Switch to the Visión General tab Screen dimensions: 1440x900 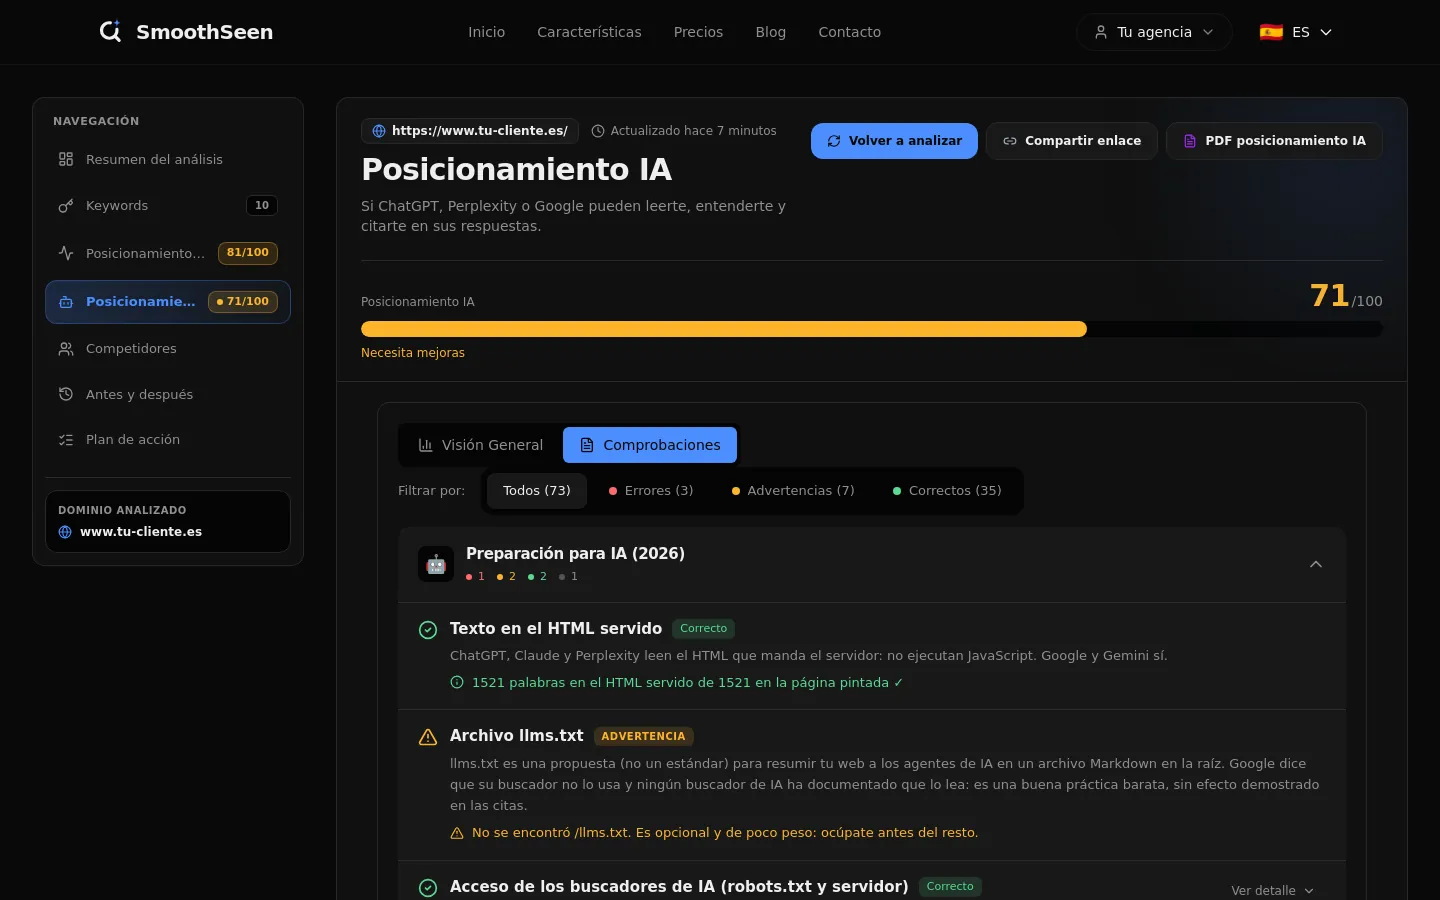pyautogui.click(x=481, y=445)
